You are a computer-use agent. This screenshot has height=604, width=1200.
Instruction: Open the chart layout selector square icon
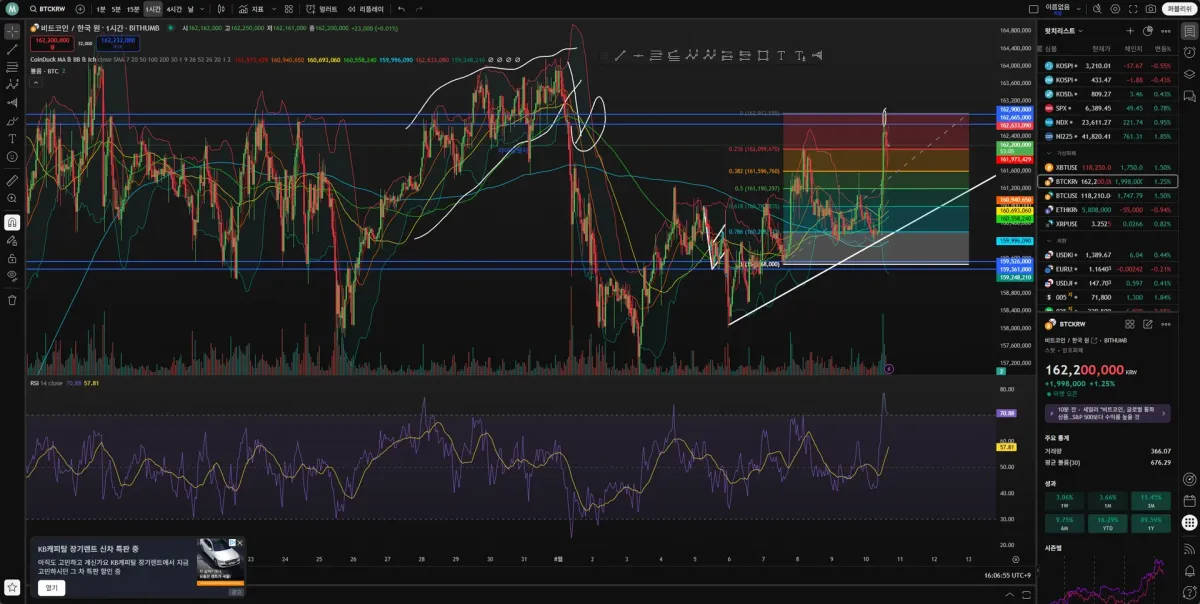pyautogui.click(x=1034, y=9)
